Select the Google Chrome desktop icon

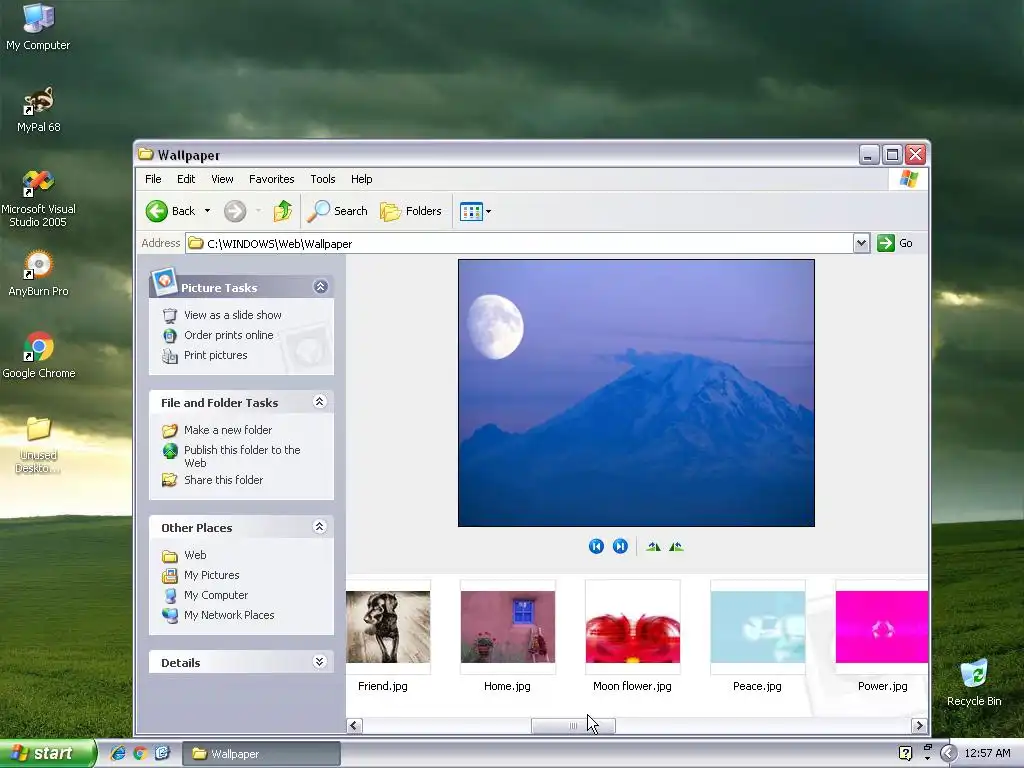tap(39, 356)
